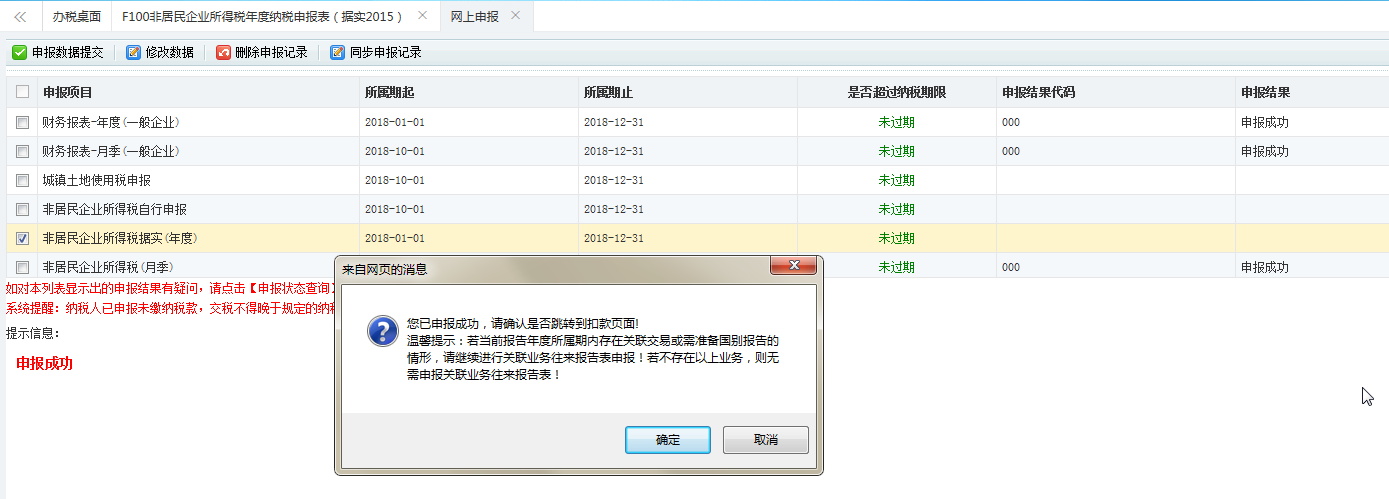Click the 同步申报记录 sync icon
Image resolution: width=1389 pixels, height=499 pixels.
point(338,53)
